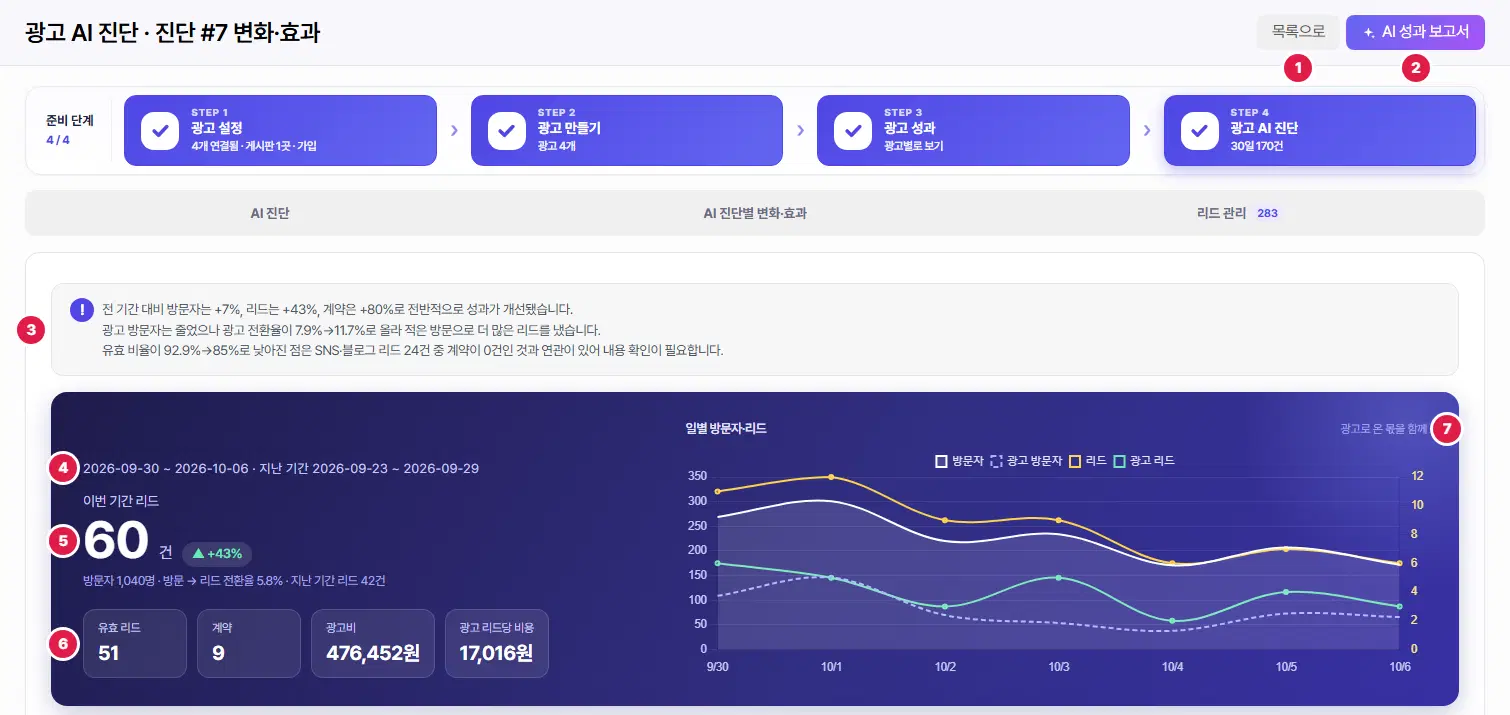Screen dimensions: 1510x715
Task: Click the 일별 방문자·리드 chart title
Action: point(726,428)
